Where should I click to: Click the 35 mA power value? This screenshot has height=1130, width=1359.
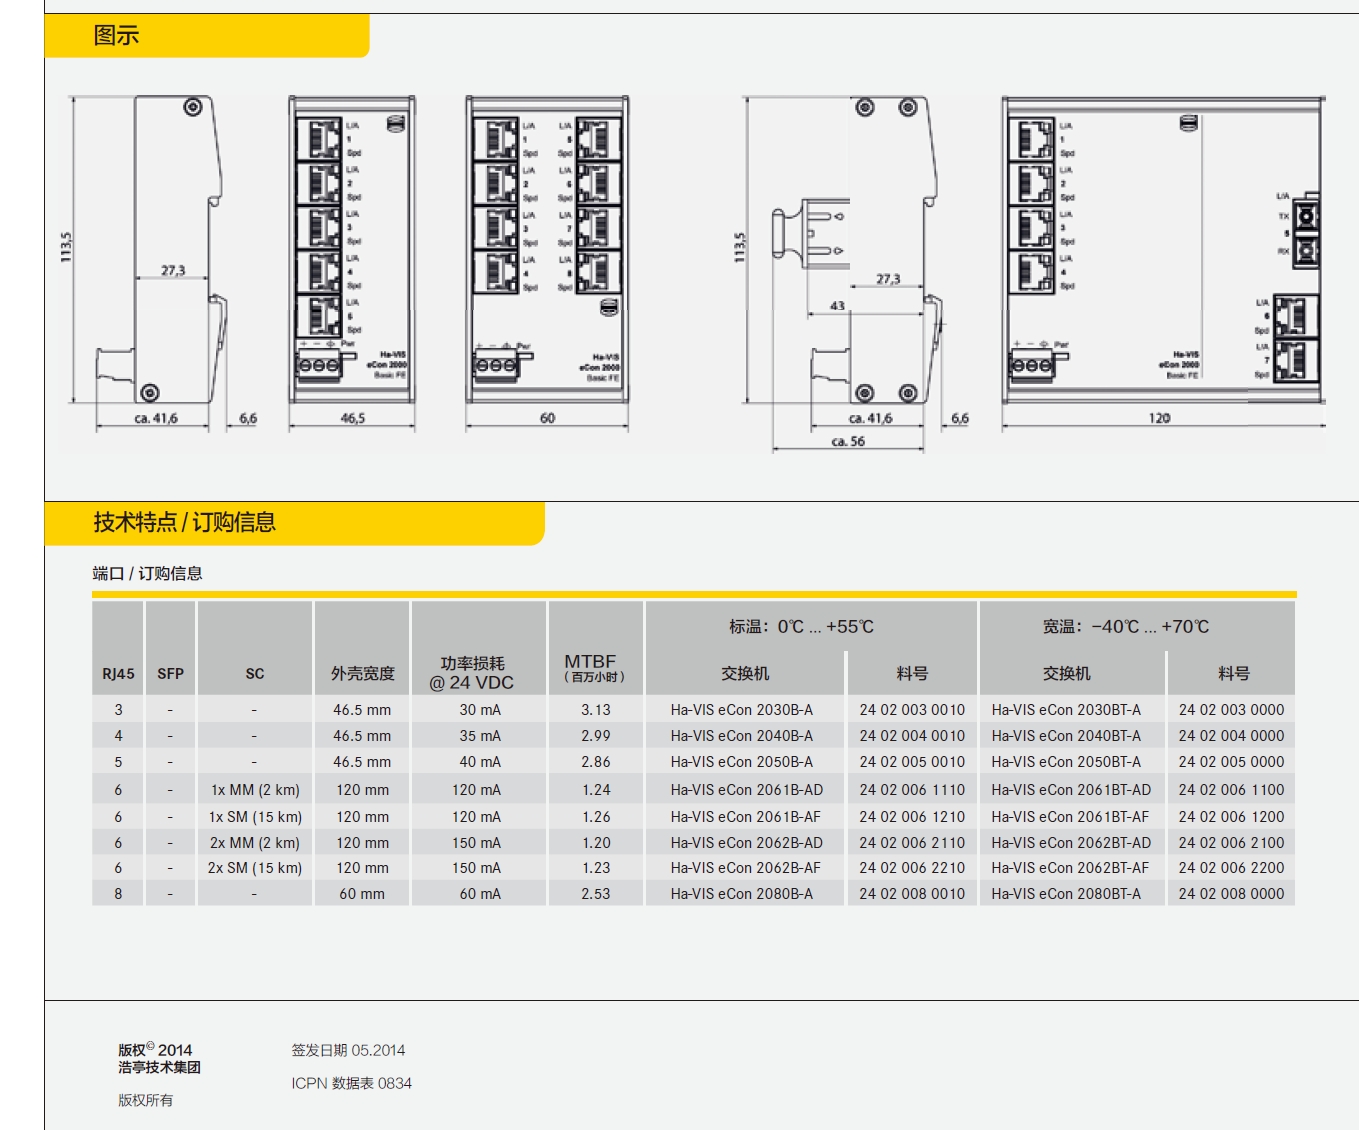480,736
